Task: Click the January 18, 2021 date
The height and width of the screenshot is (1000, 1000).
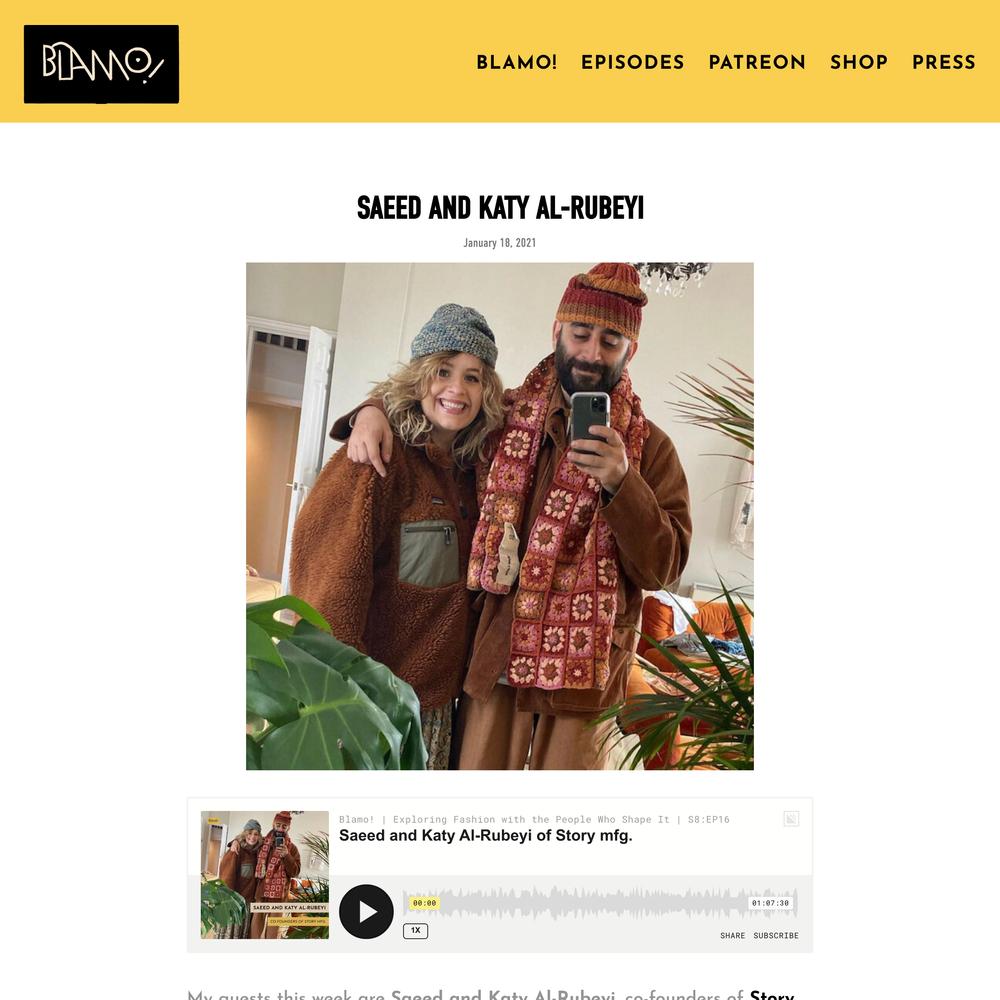Action: (499, 243)
